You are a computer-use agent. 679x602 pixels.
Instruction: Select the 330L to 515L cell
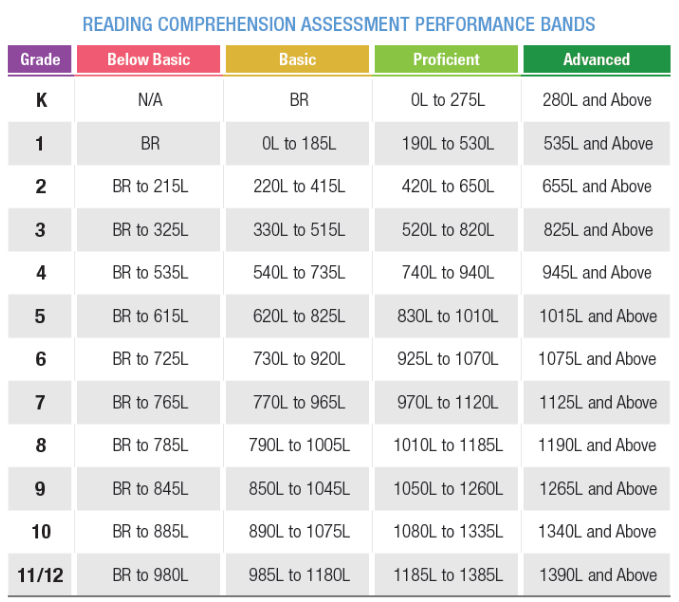297,230
